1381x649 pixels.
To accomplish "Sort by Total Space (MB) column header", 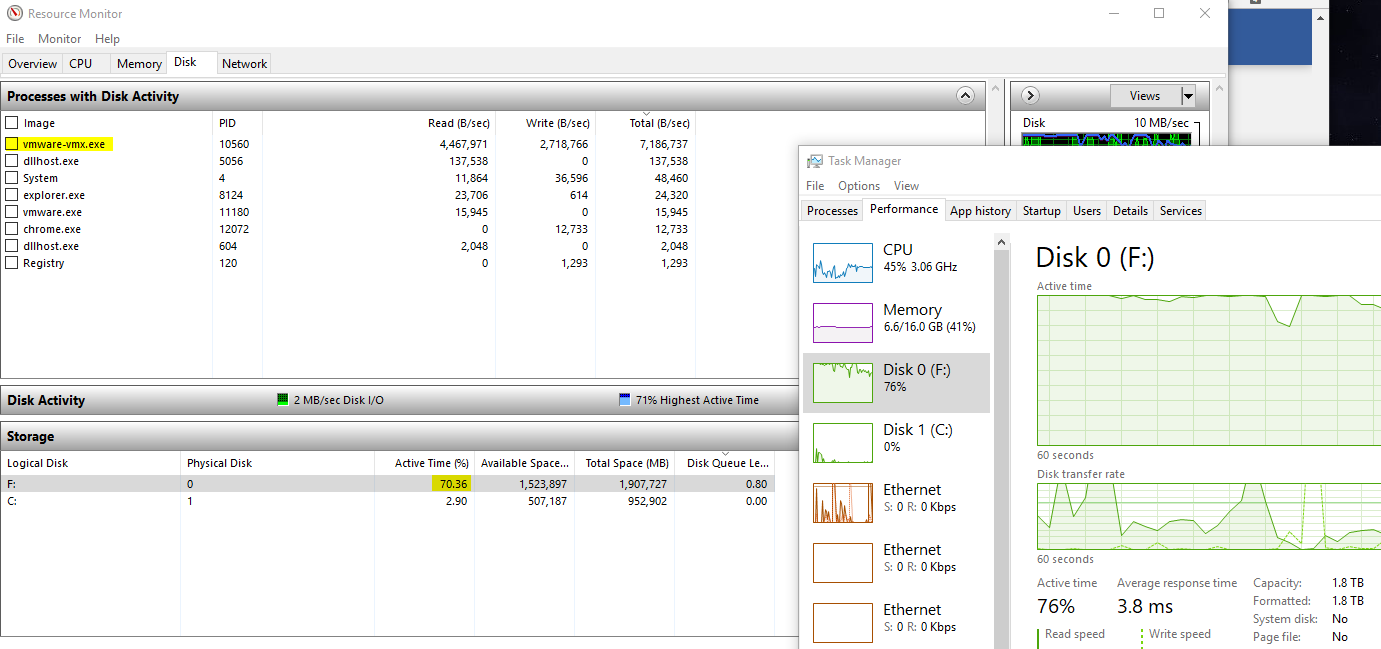I will point(626,463).
